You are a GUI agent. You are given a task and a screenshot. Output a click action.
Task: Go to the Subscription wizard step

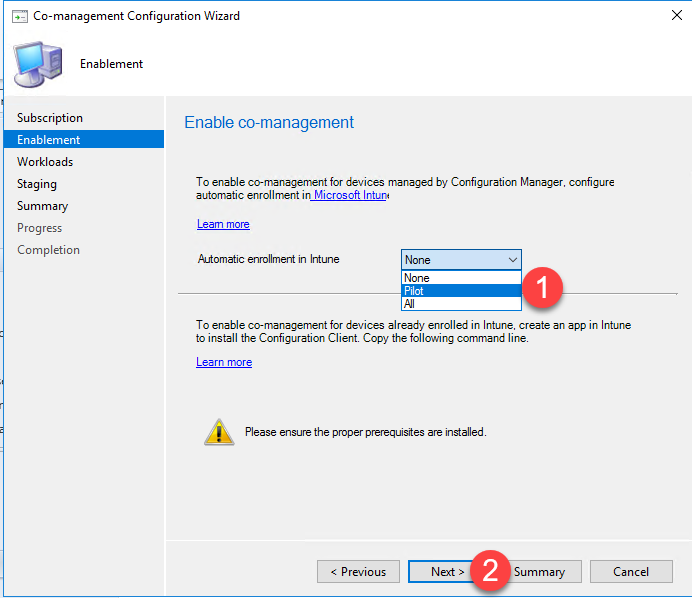(50, 118)
